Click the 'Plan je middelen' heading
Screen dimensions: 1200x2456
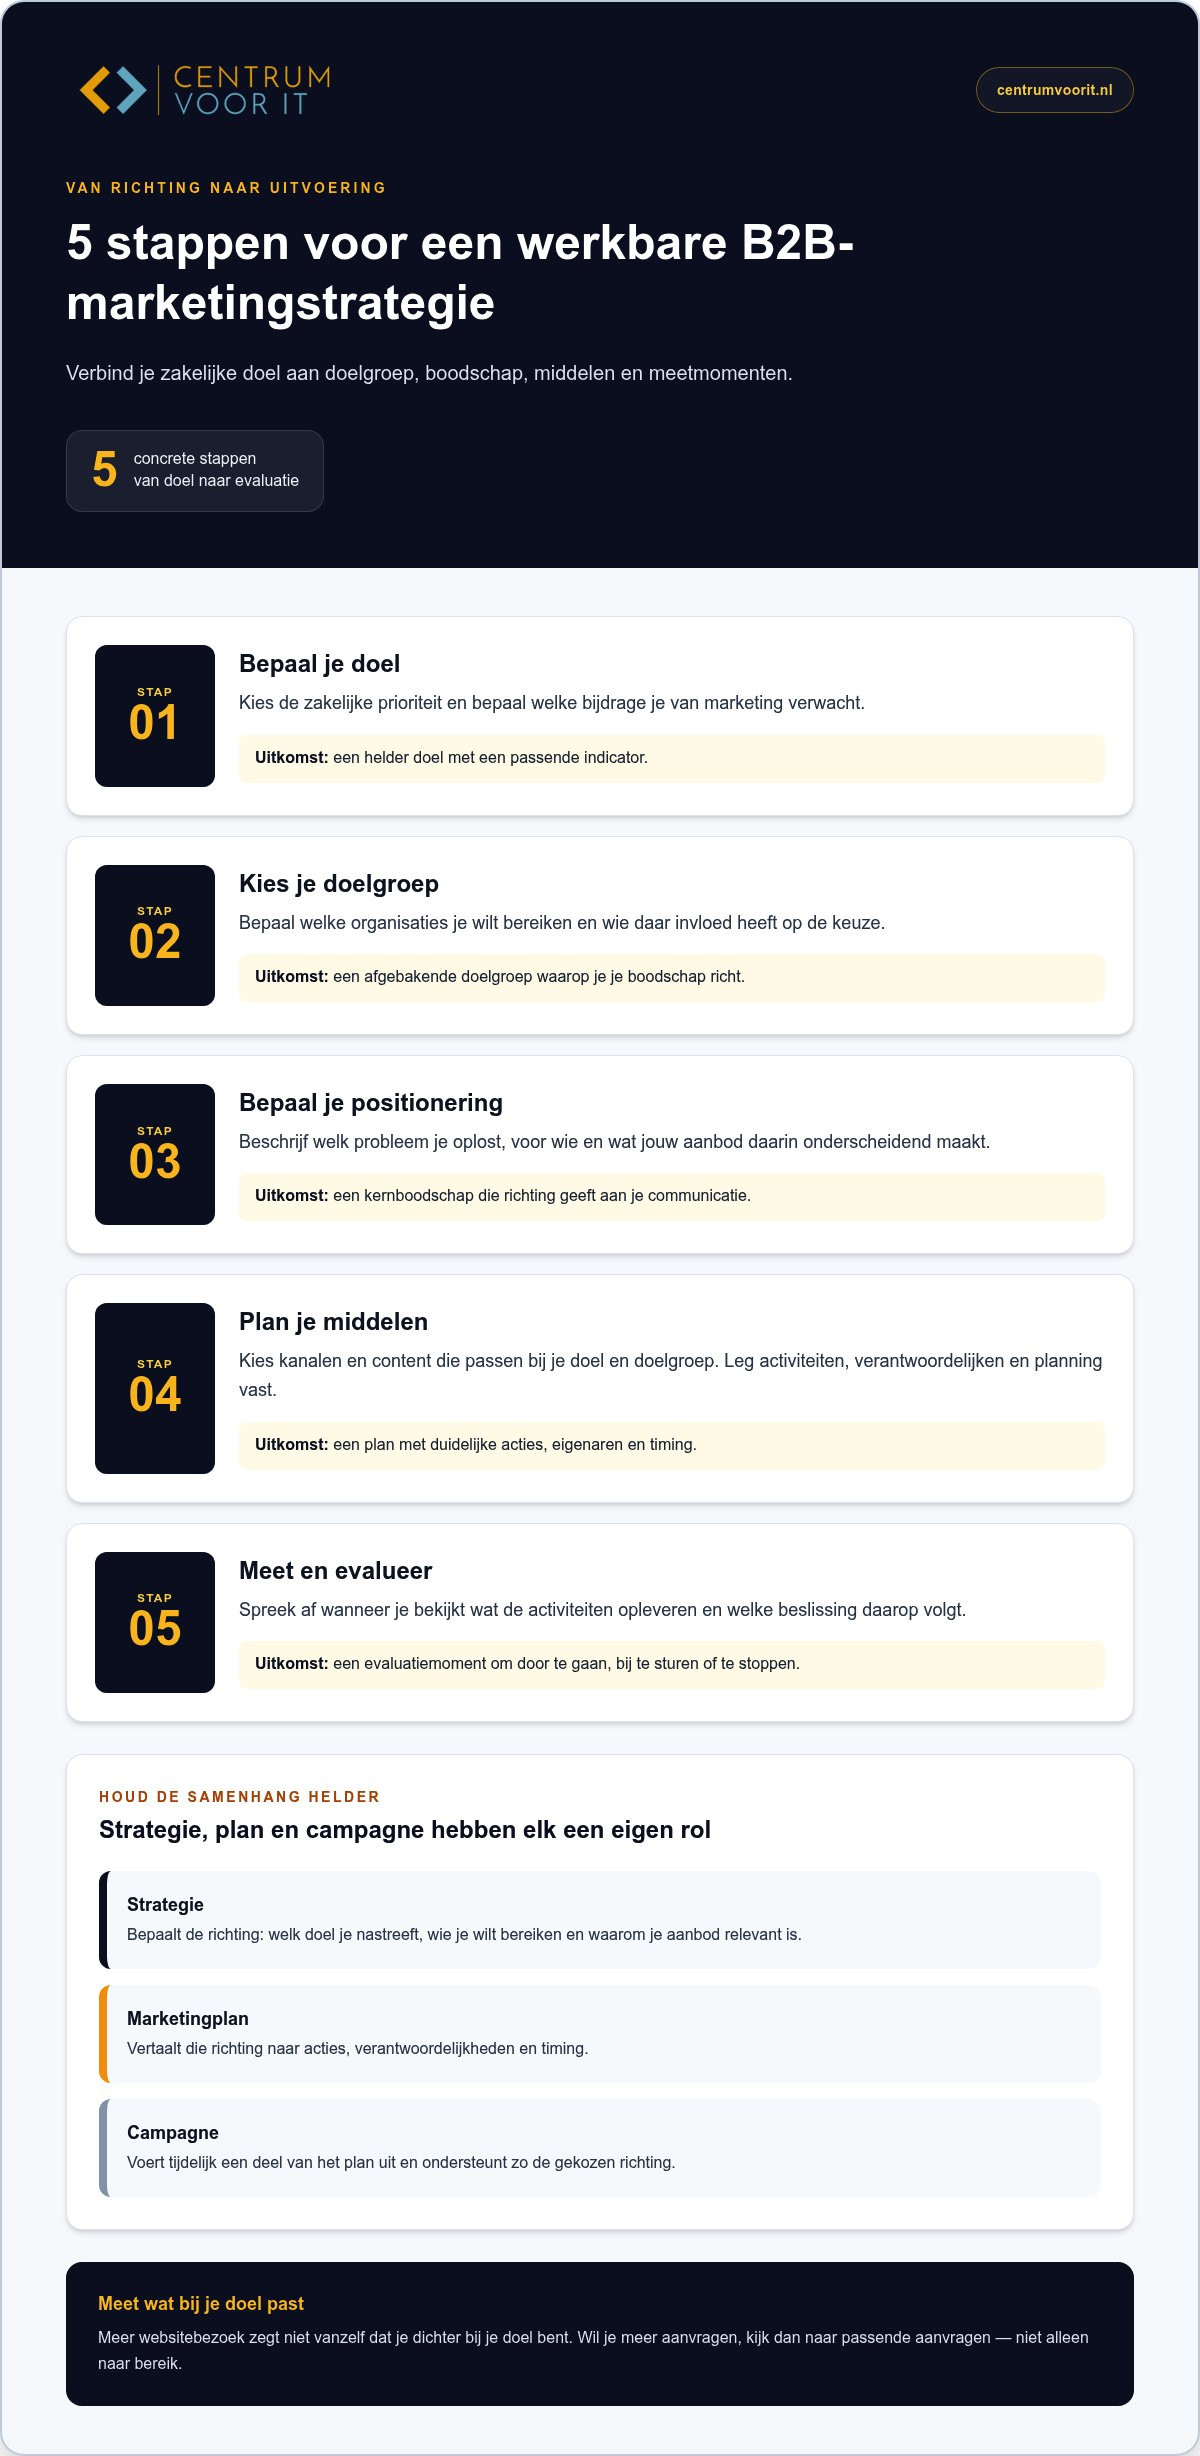[x=333, y=1322]
